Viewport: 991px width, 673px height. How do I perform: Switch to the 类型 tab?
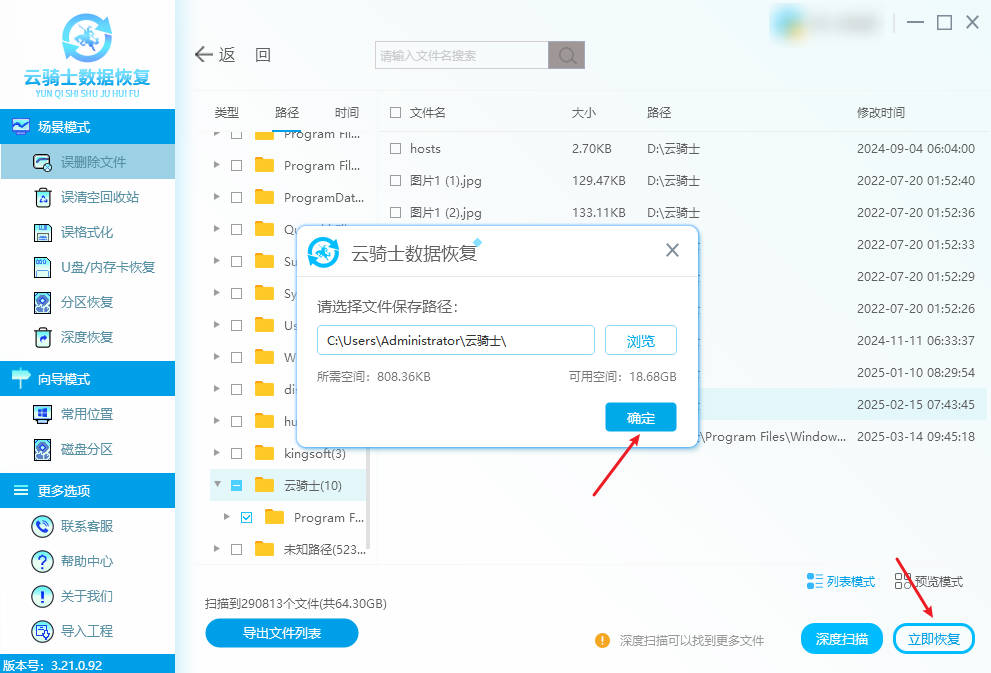pyautogui.click(x=227, y=113)
